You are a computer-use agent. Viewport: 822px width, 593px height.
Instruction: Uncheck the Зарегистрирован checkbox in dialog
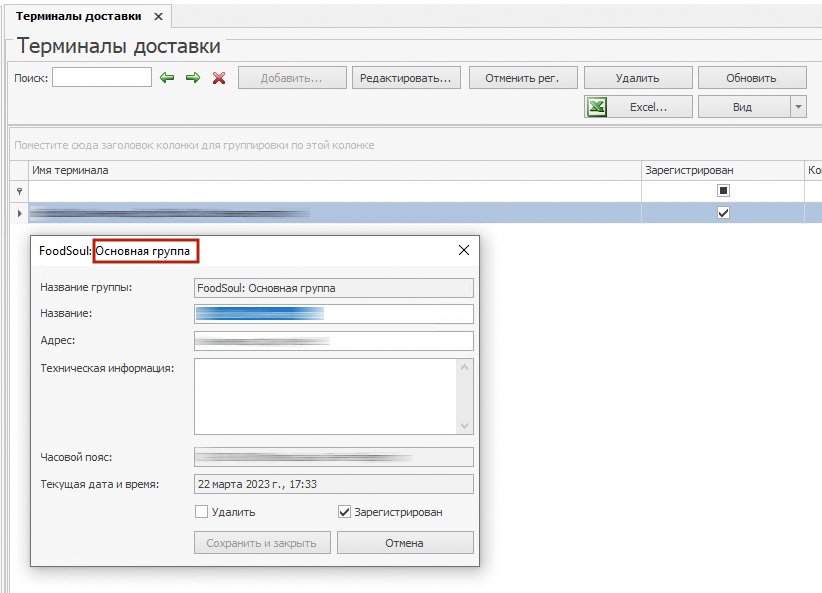345,512
